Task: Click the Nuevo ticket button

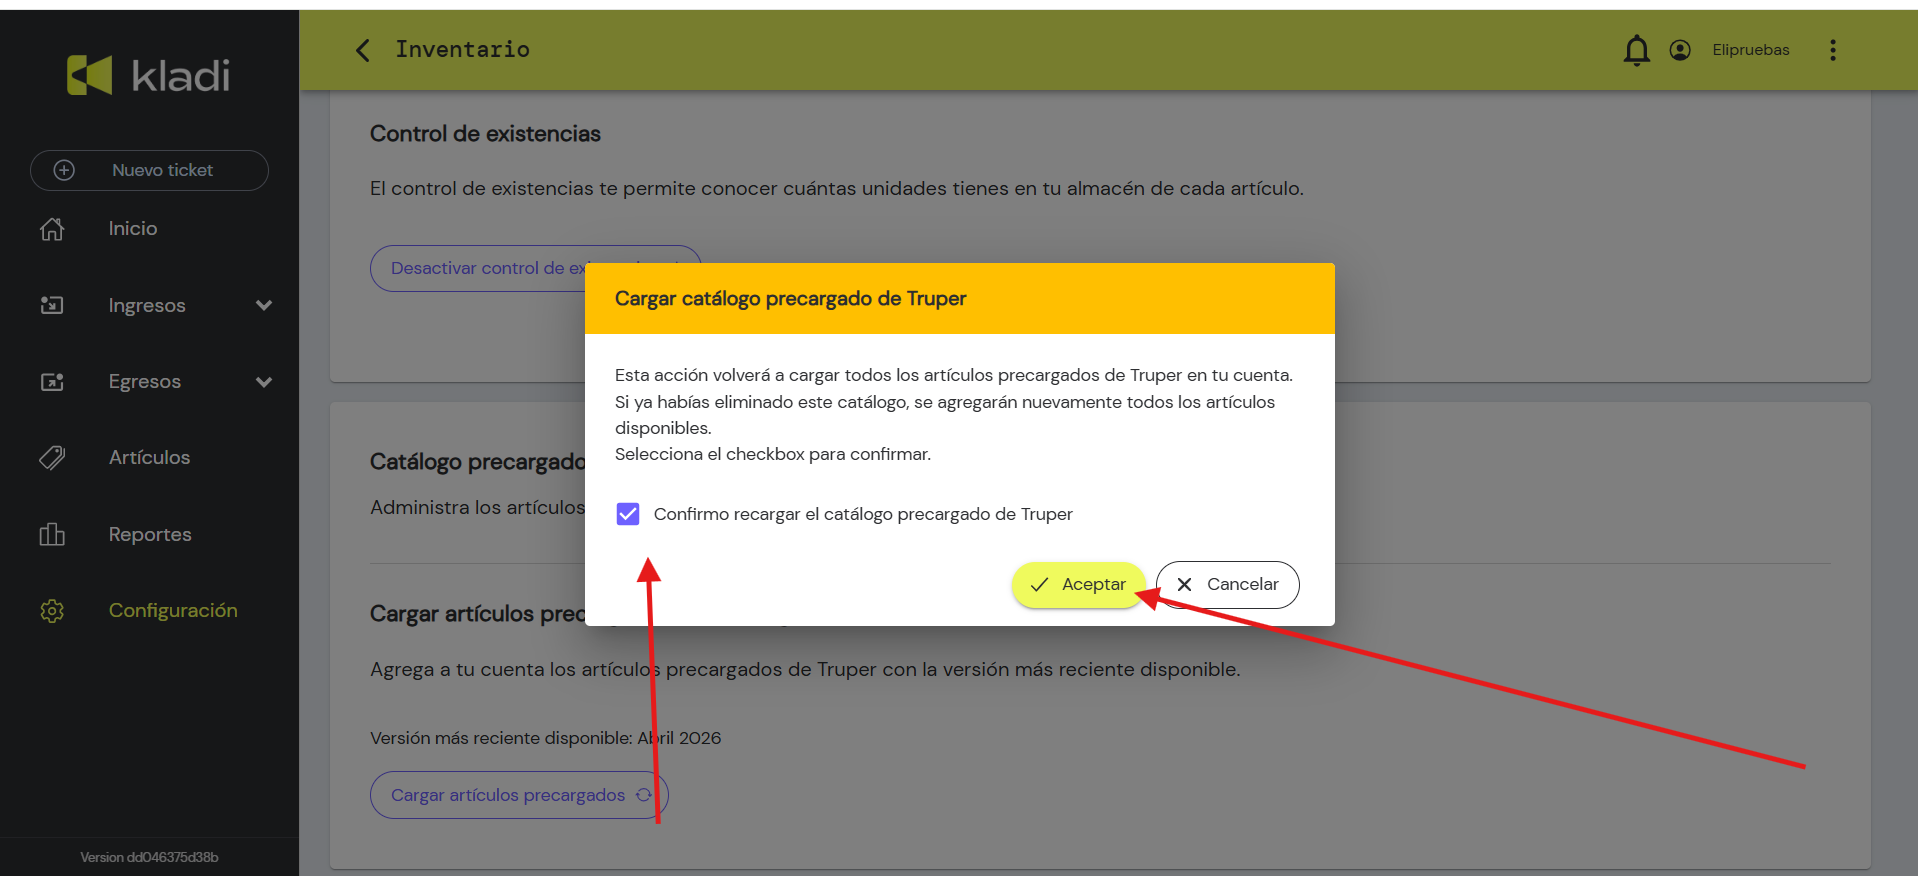Action: (x=149, y=170)
